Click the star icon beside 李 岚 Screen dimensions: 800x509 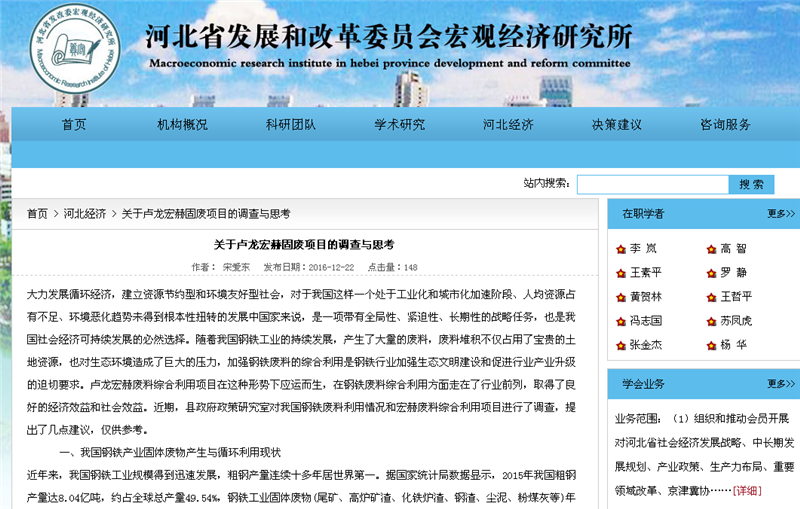621,249
